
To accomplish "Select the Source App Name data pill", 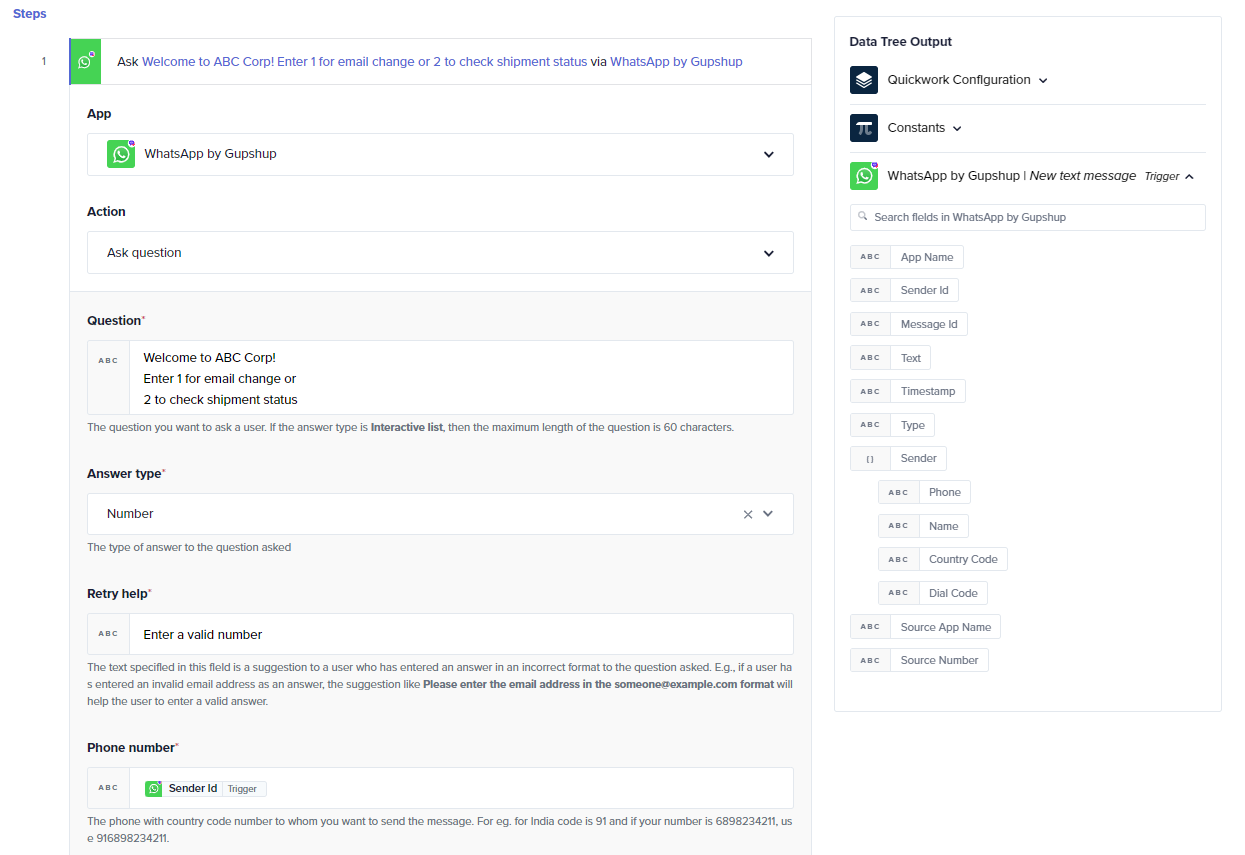I will click(x=925, y=627).
